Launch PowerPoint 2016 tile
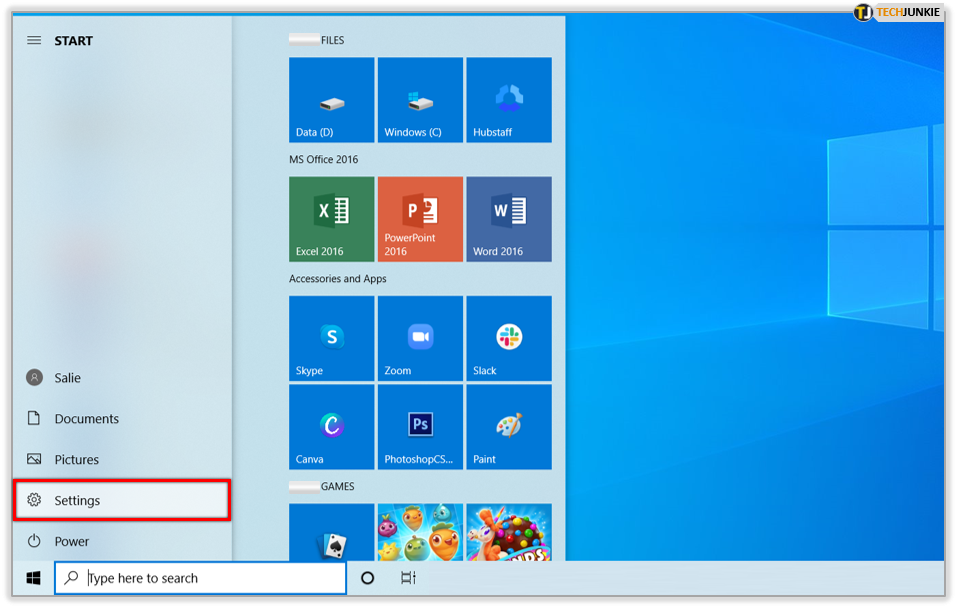 (420, 219)
